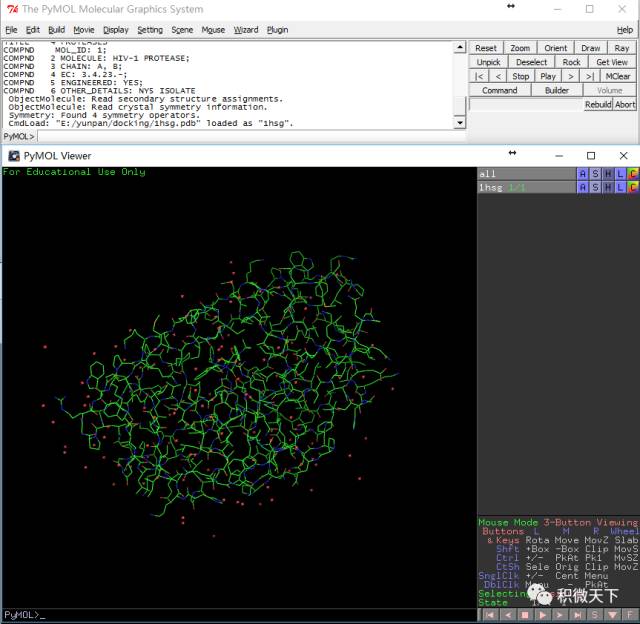
Task: Open the Display menu
Action: 116,30
